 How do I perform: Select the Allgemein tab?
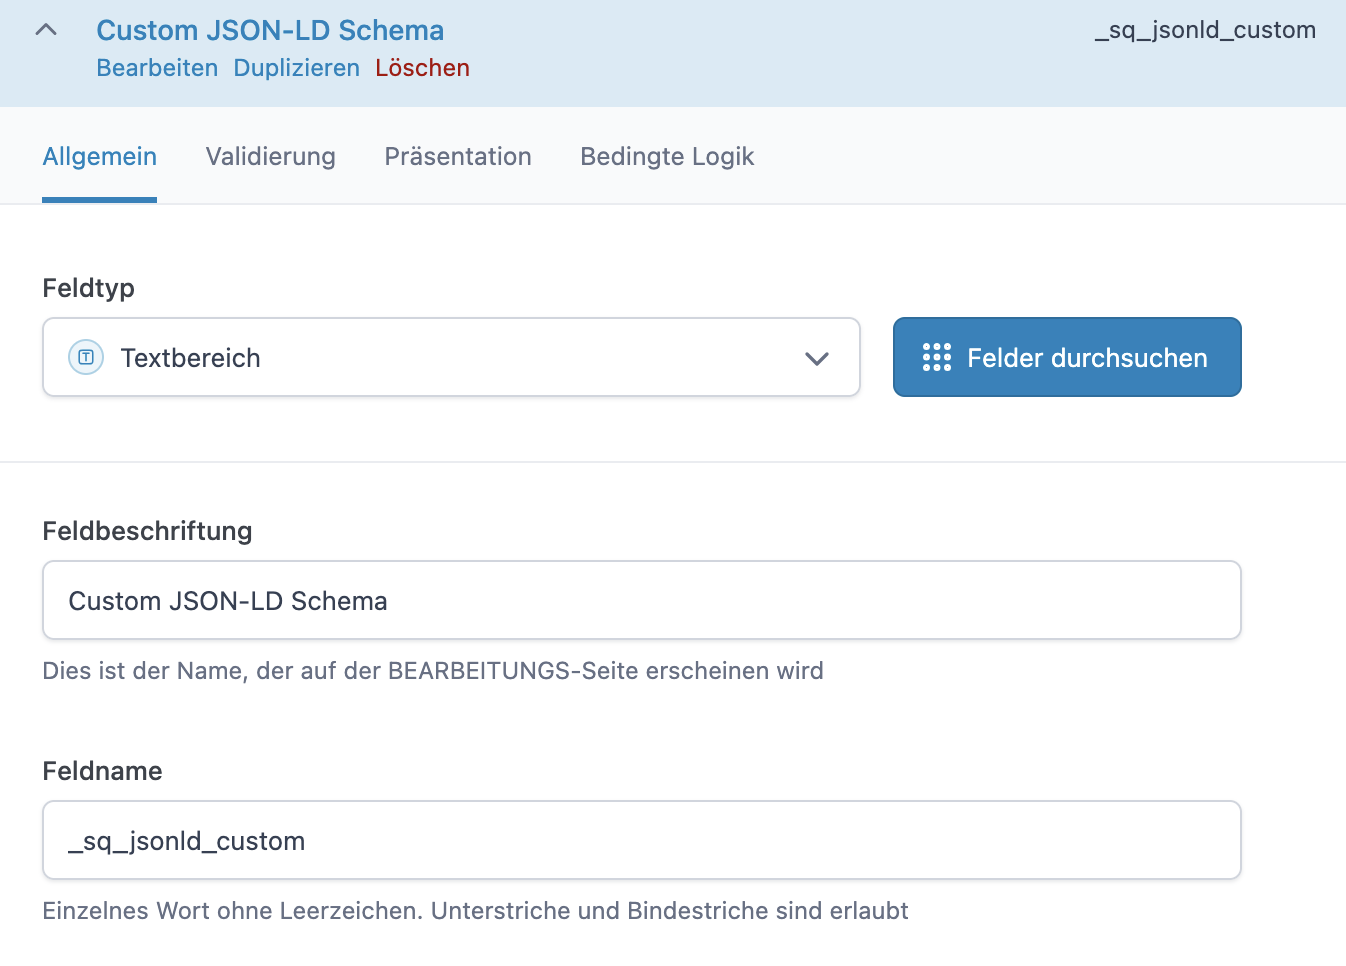99,156
